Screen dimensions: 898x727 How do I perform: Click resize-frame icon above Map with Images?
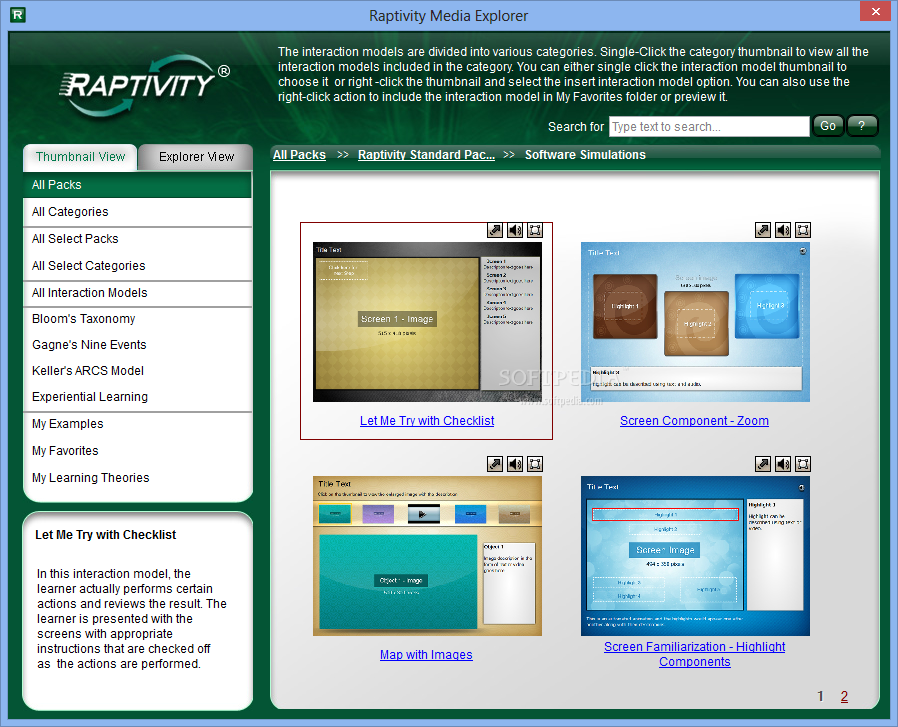[x=535, y=464]
